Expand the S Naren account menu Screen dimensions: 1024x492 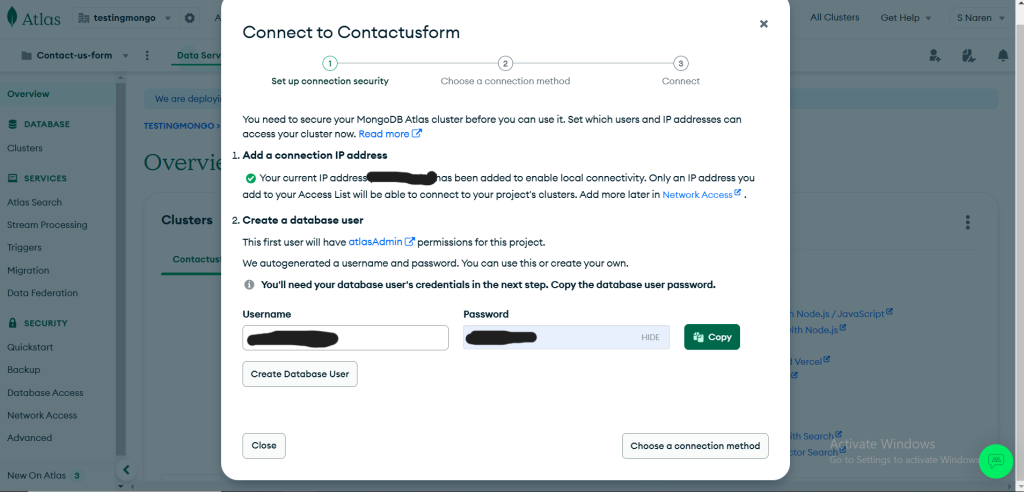(980, 18)
